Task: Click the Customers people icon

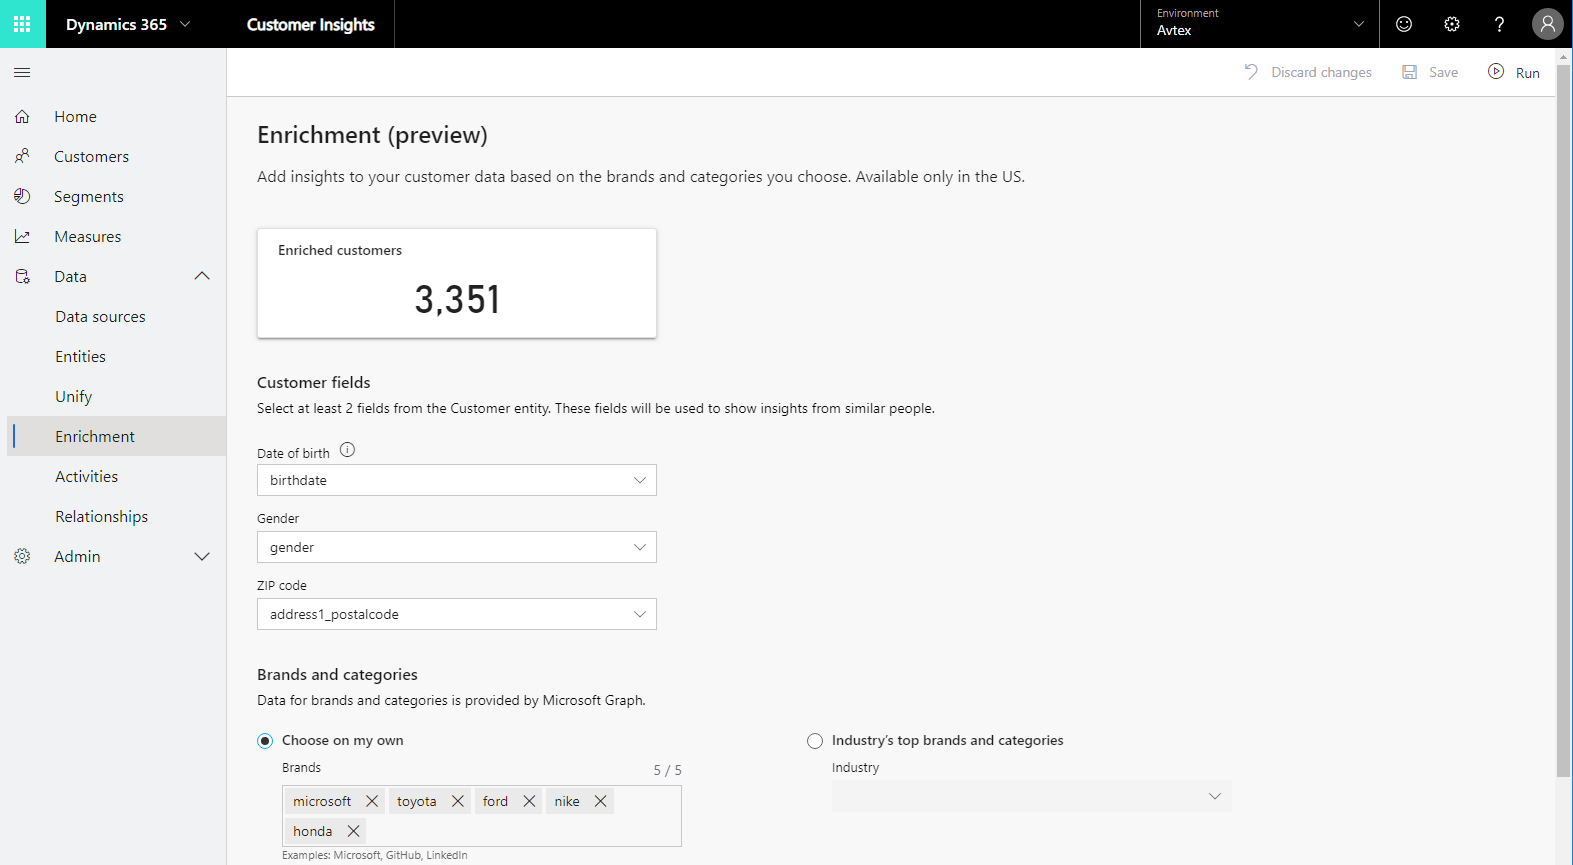Action: (x=22, y=156)
